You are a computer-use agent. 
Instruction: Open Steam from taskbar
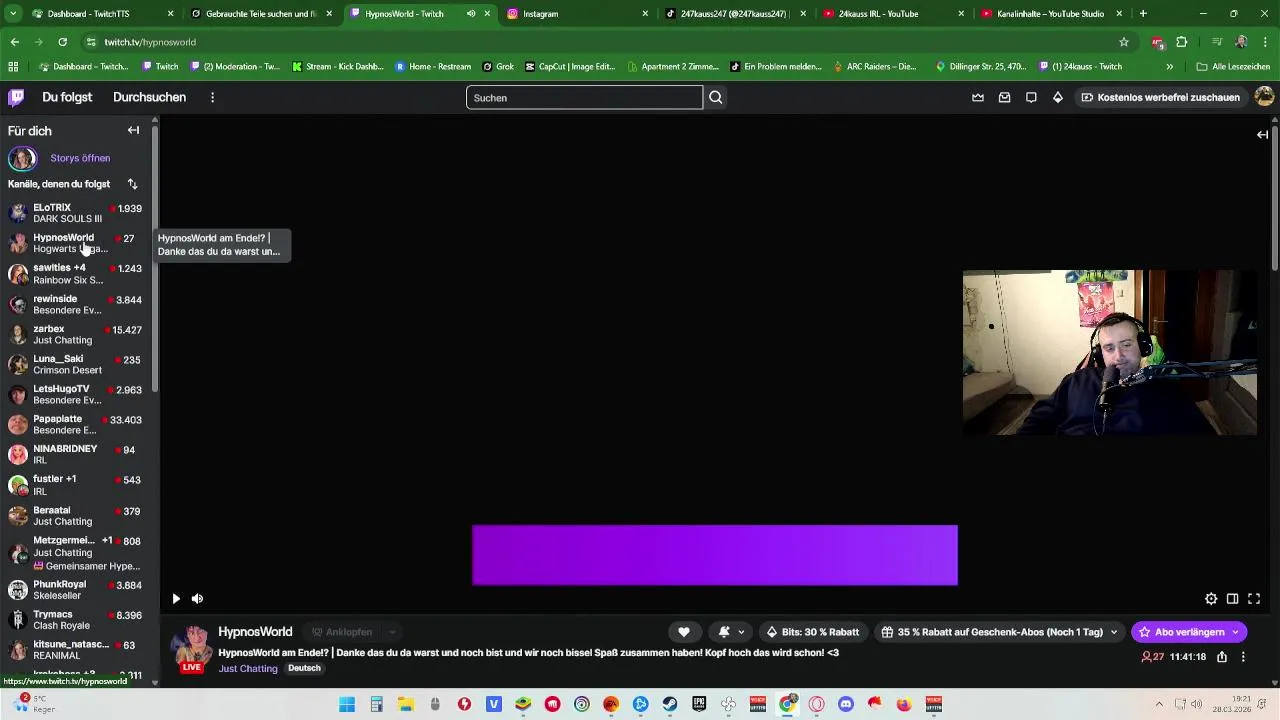pyautogui.click(x=670, y=704)
